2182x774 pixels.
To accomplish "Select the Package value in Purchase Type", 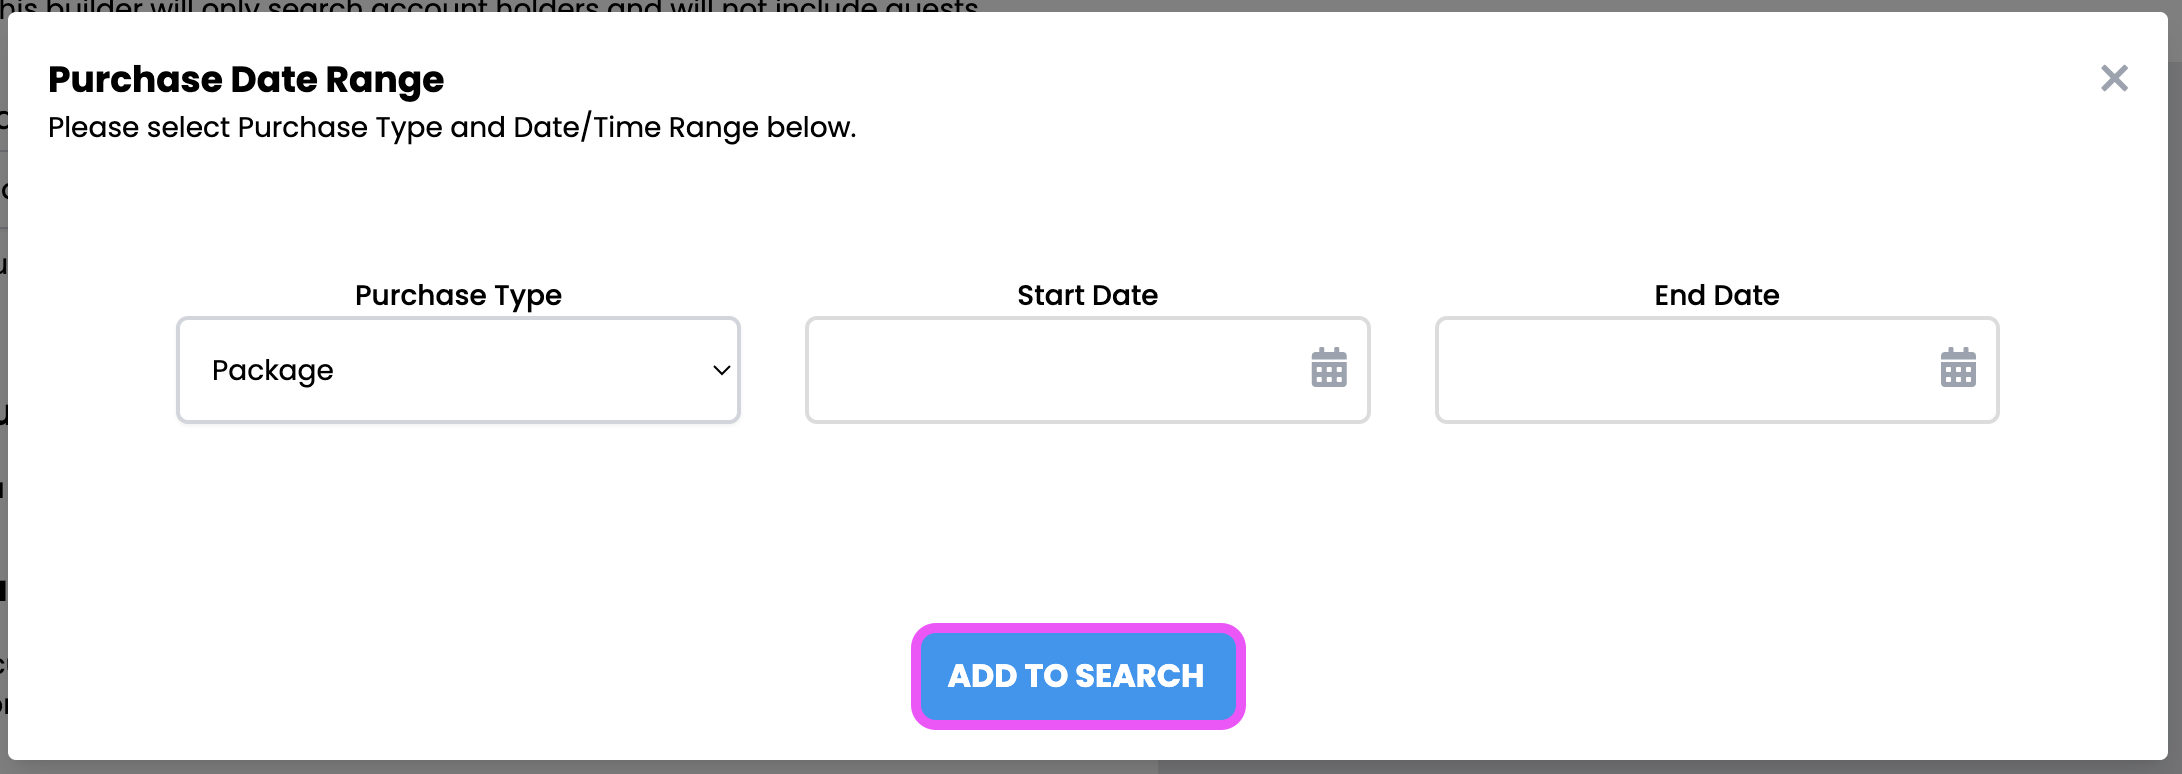I will click(273, 370).
